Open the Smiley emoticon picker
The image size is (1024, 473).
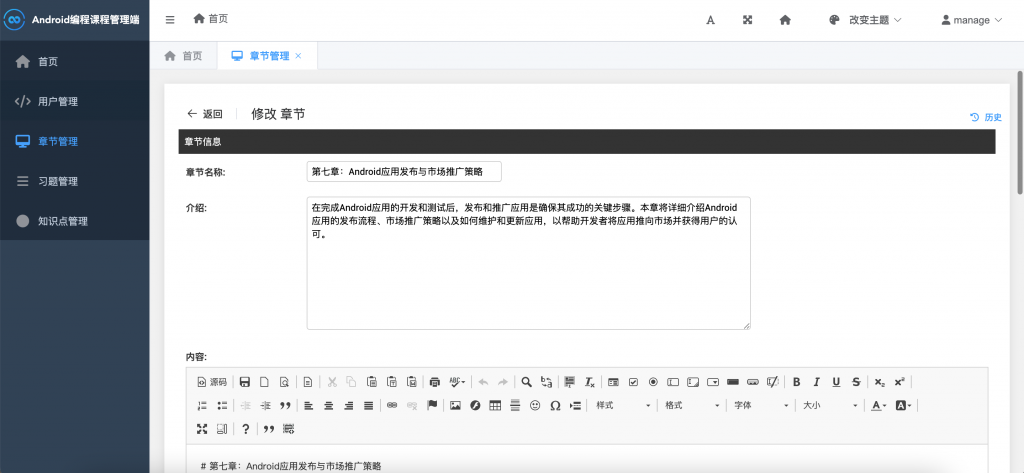(x=535, y=406)
